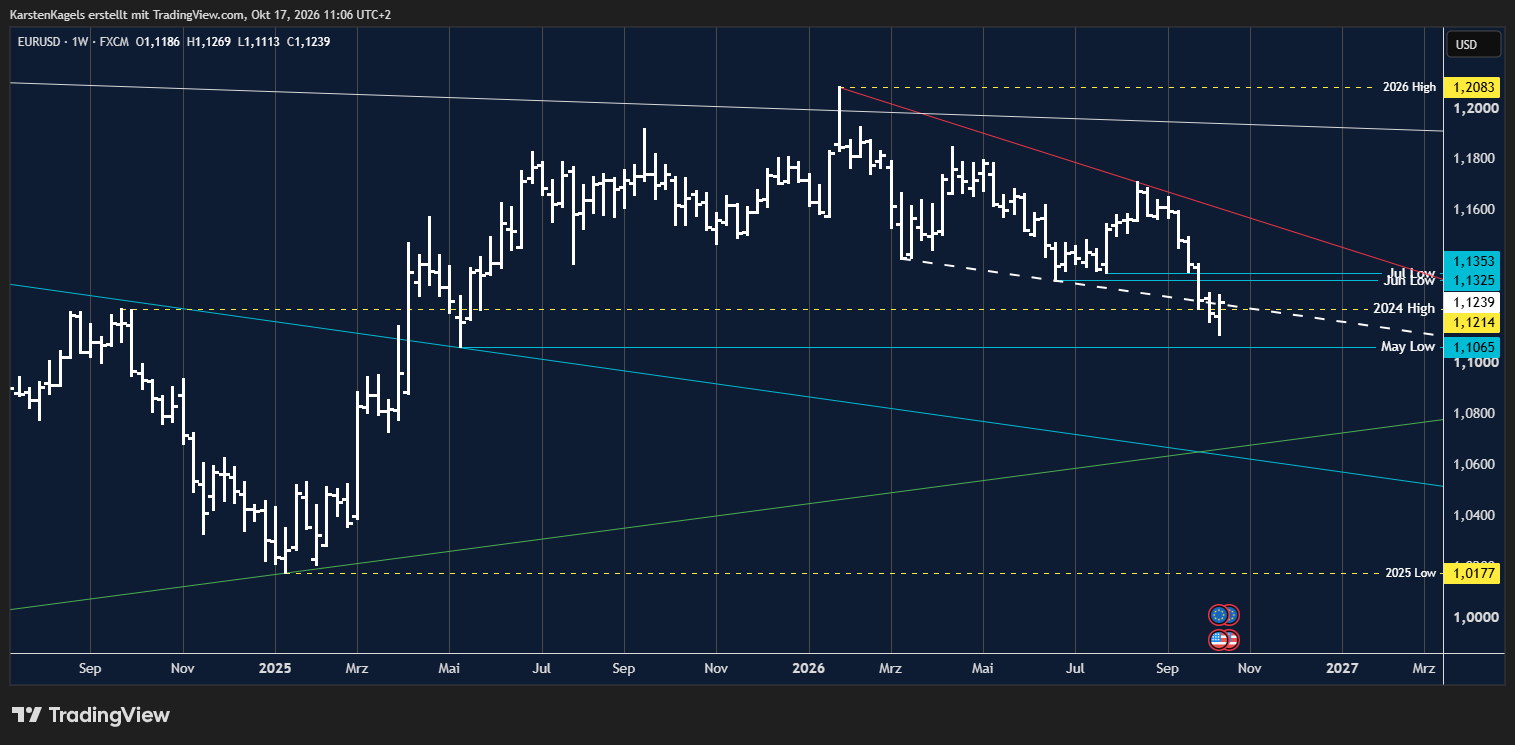Click the 1,0000 value on the price axis
The height and width of the screenshot is (745, 1515).
tap(1475, 618)
